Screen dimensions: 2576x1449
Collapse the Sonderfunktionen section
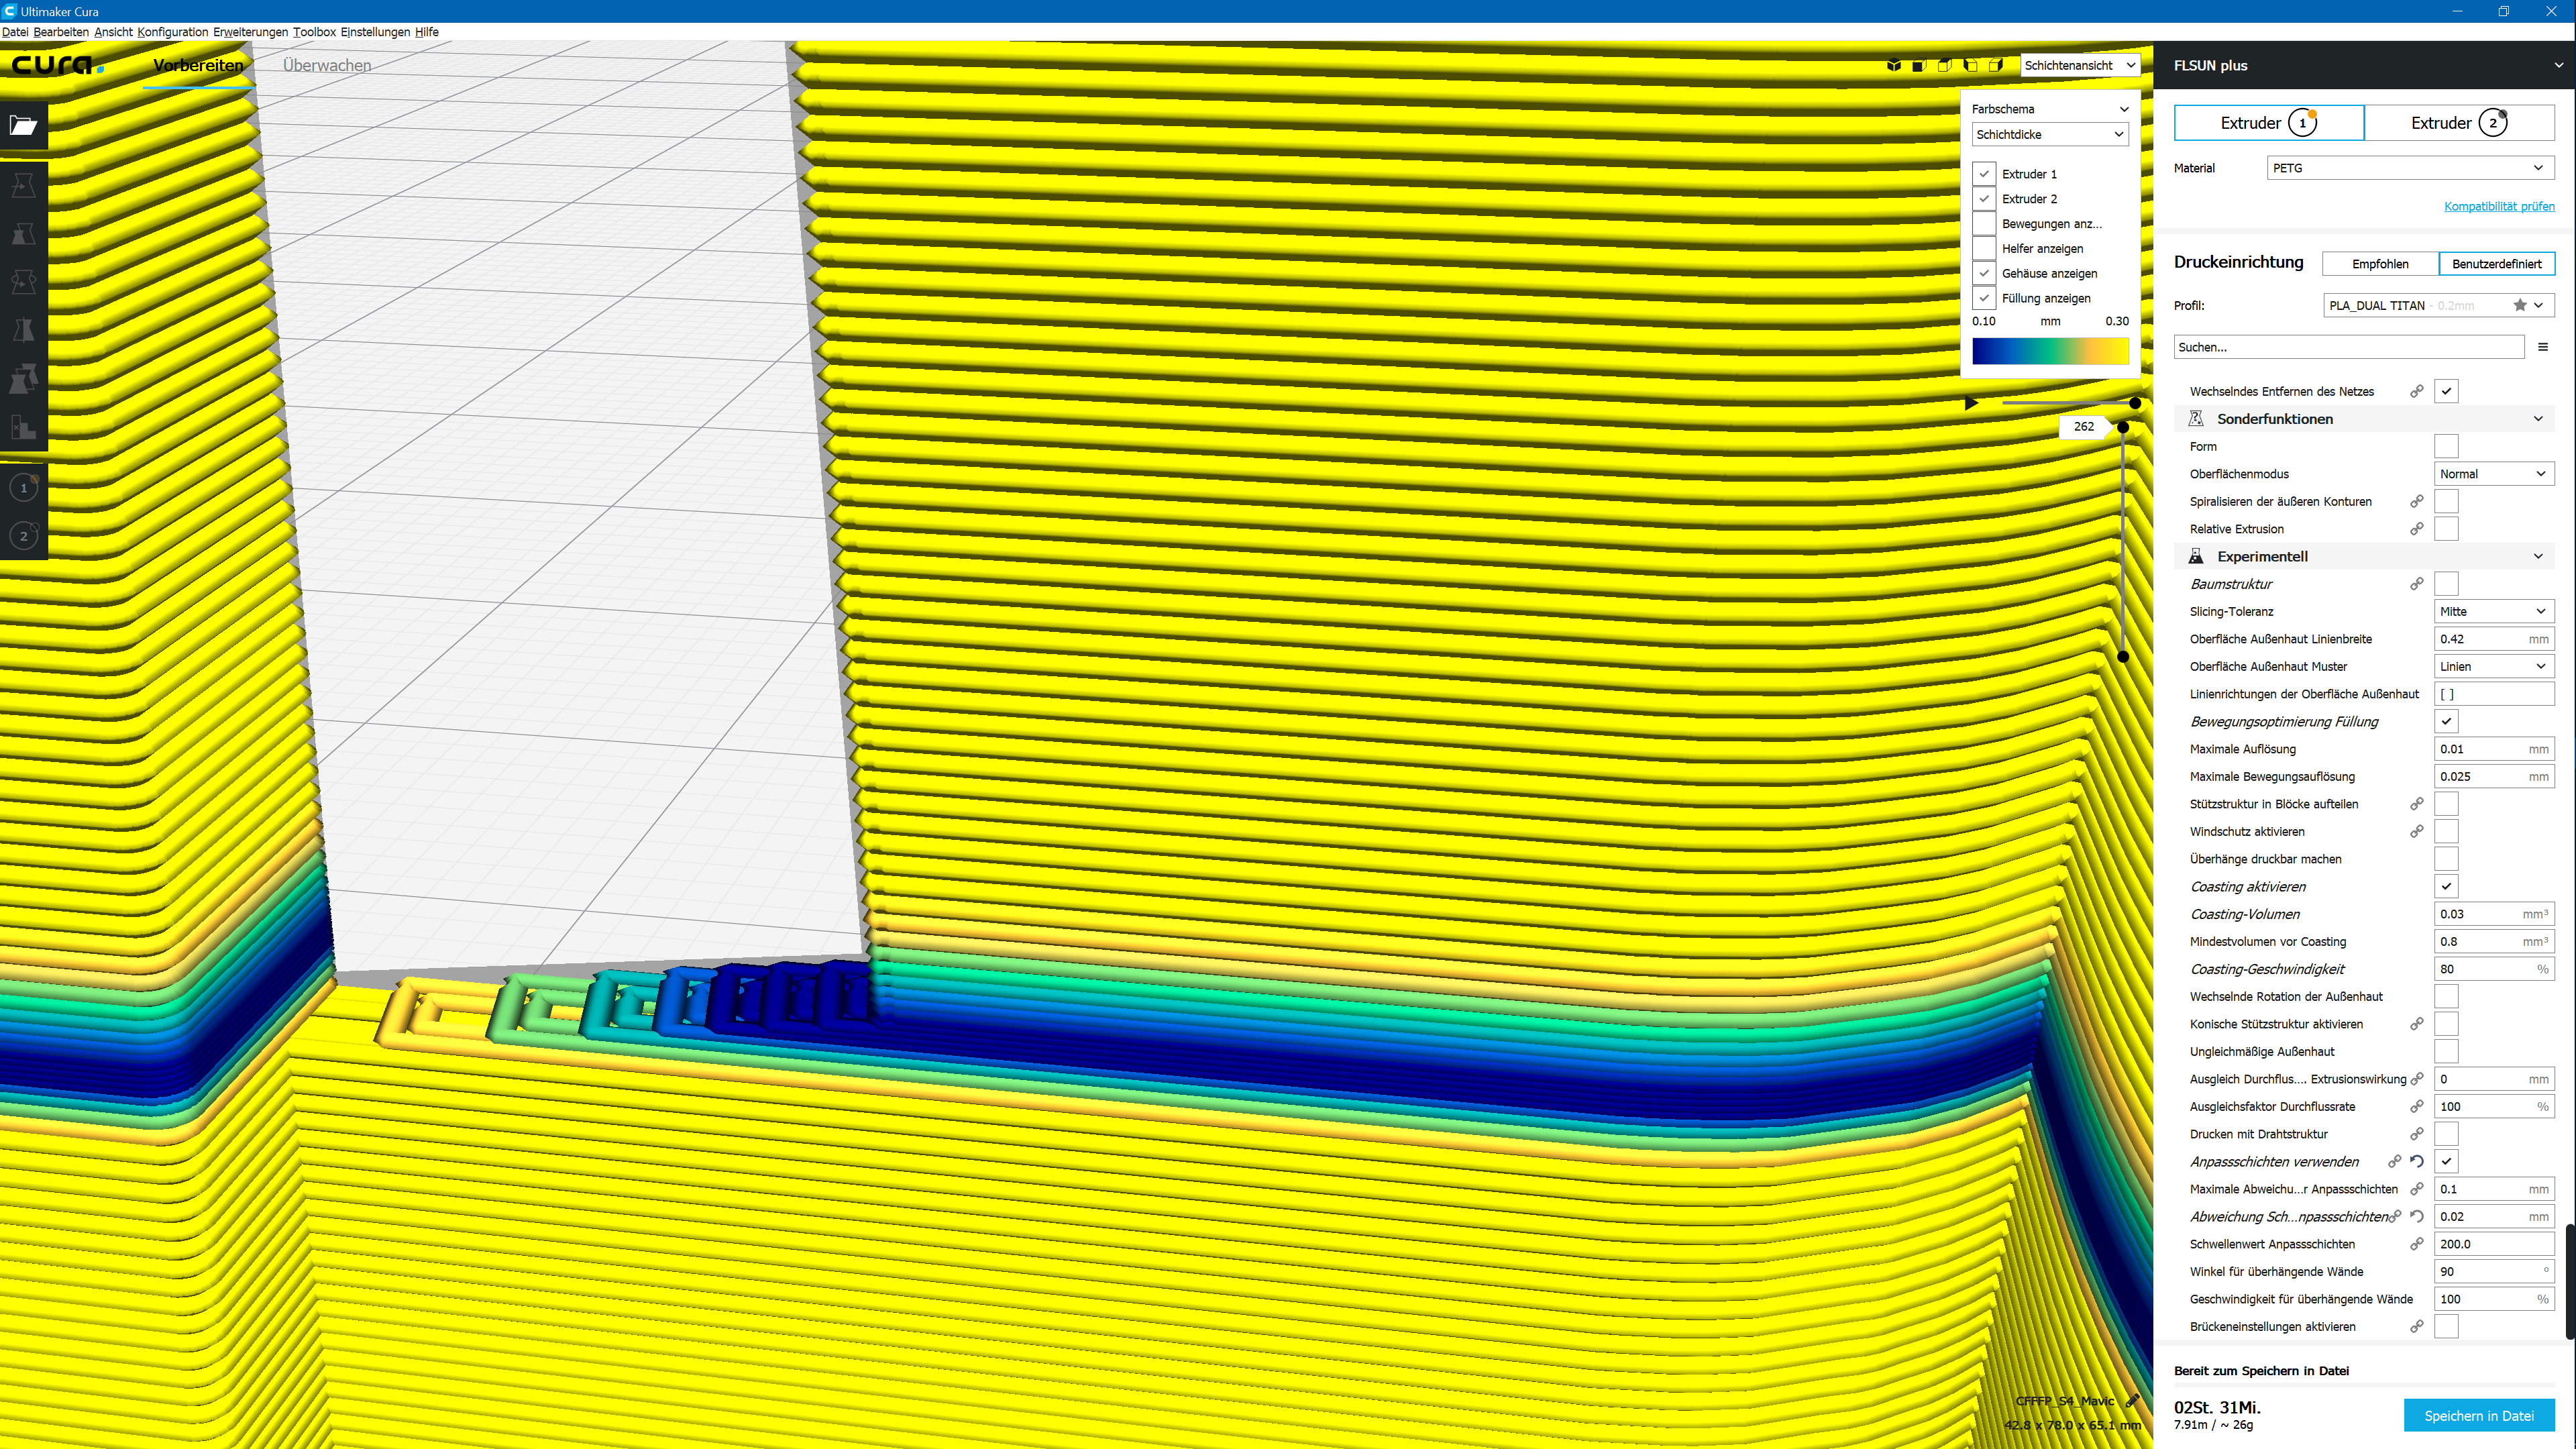pos(2364,419)
